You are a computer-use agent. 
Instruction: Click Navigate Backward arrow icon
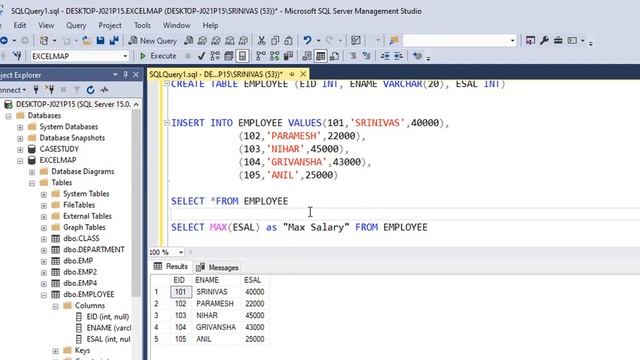pos(4,40)
